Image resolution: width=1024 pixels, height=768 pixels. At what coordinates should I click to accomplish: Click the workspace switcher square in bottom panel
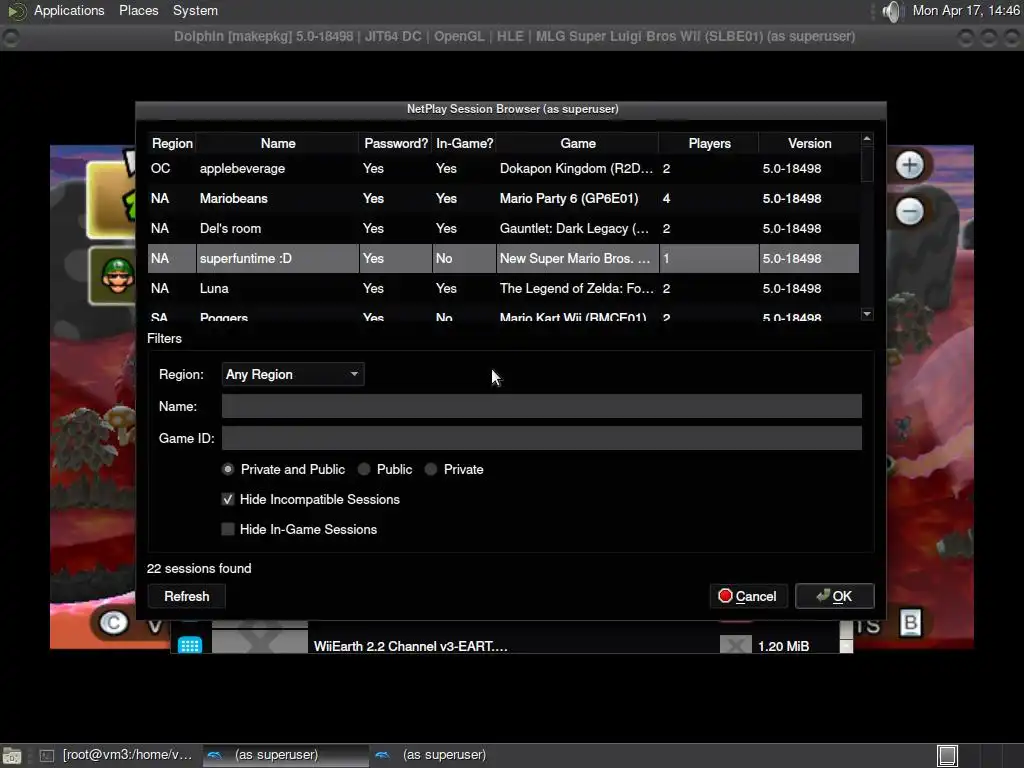point(947,756)
